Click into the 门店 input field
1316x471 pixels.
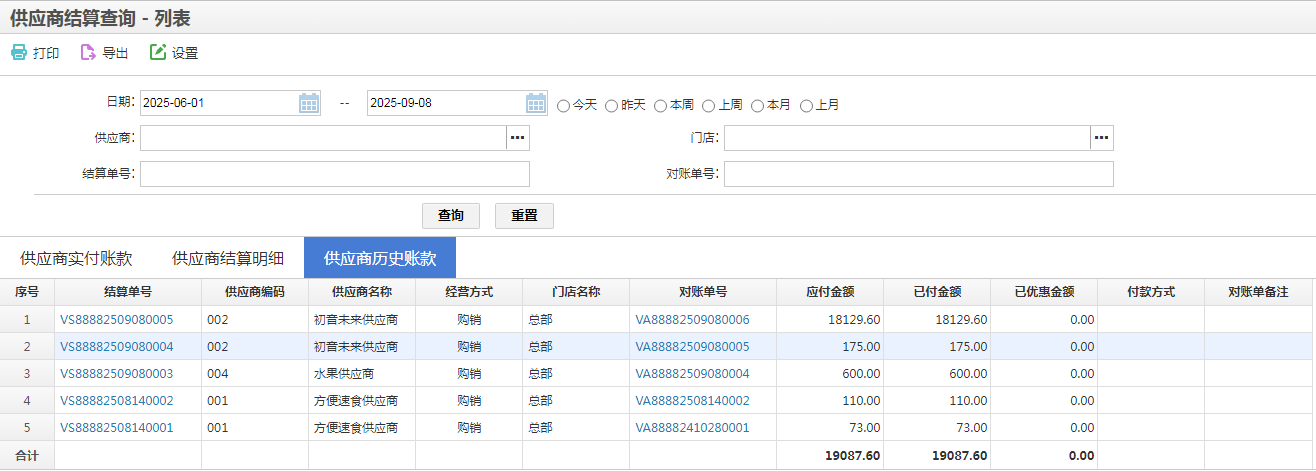pyautogui.click(x=907, y=138)
